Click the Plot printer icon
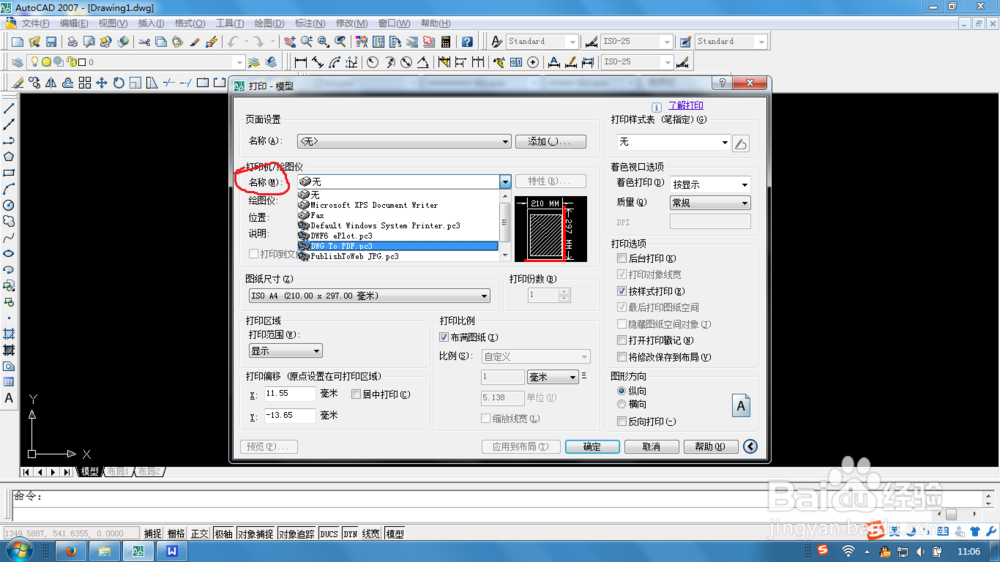Viewport: 1000px width, 562px height. pyautogui.click(x=72, y=42)
